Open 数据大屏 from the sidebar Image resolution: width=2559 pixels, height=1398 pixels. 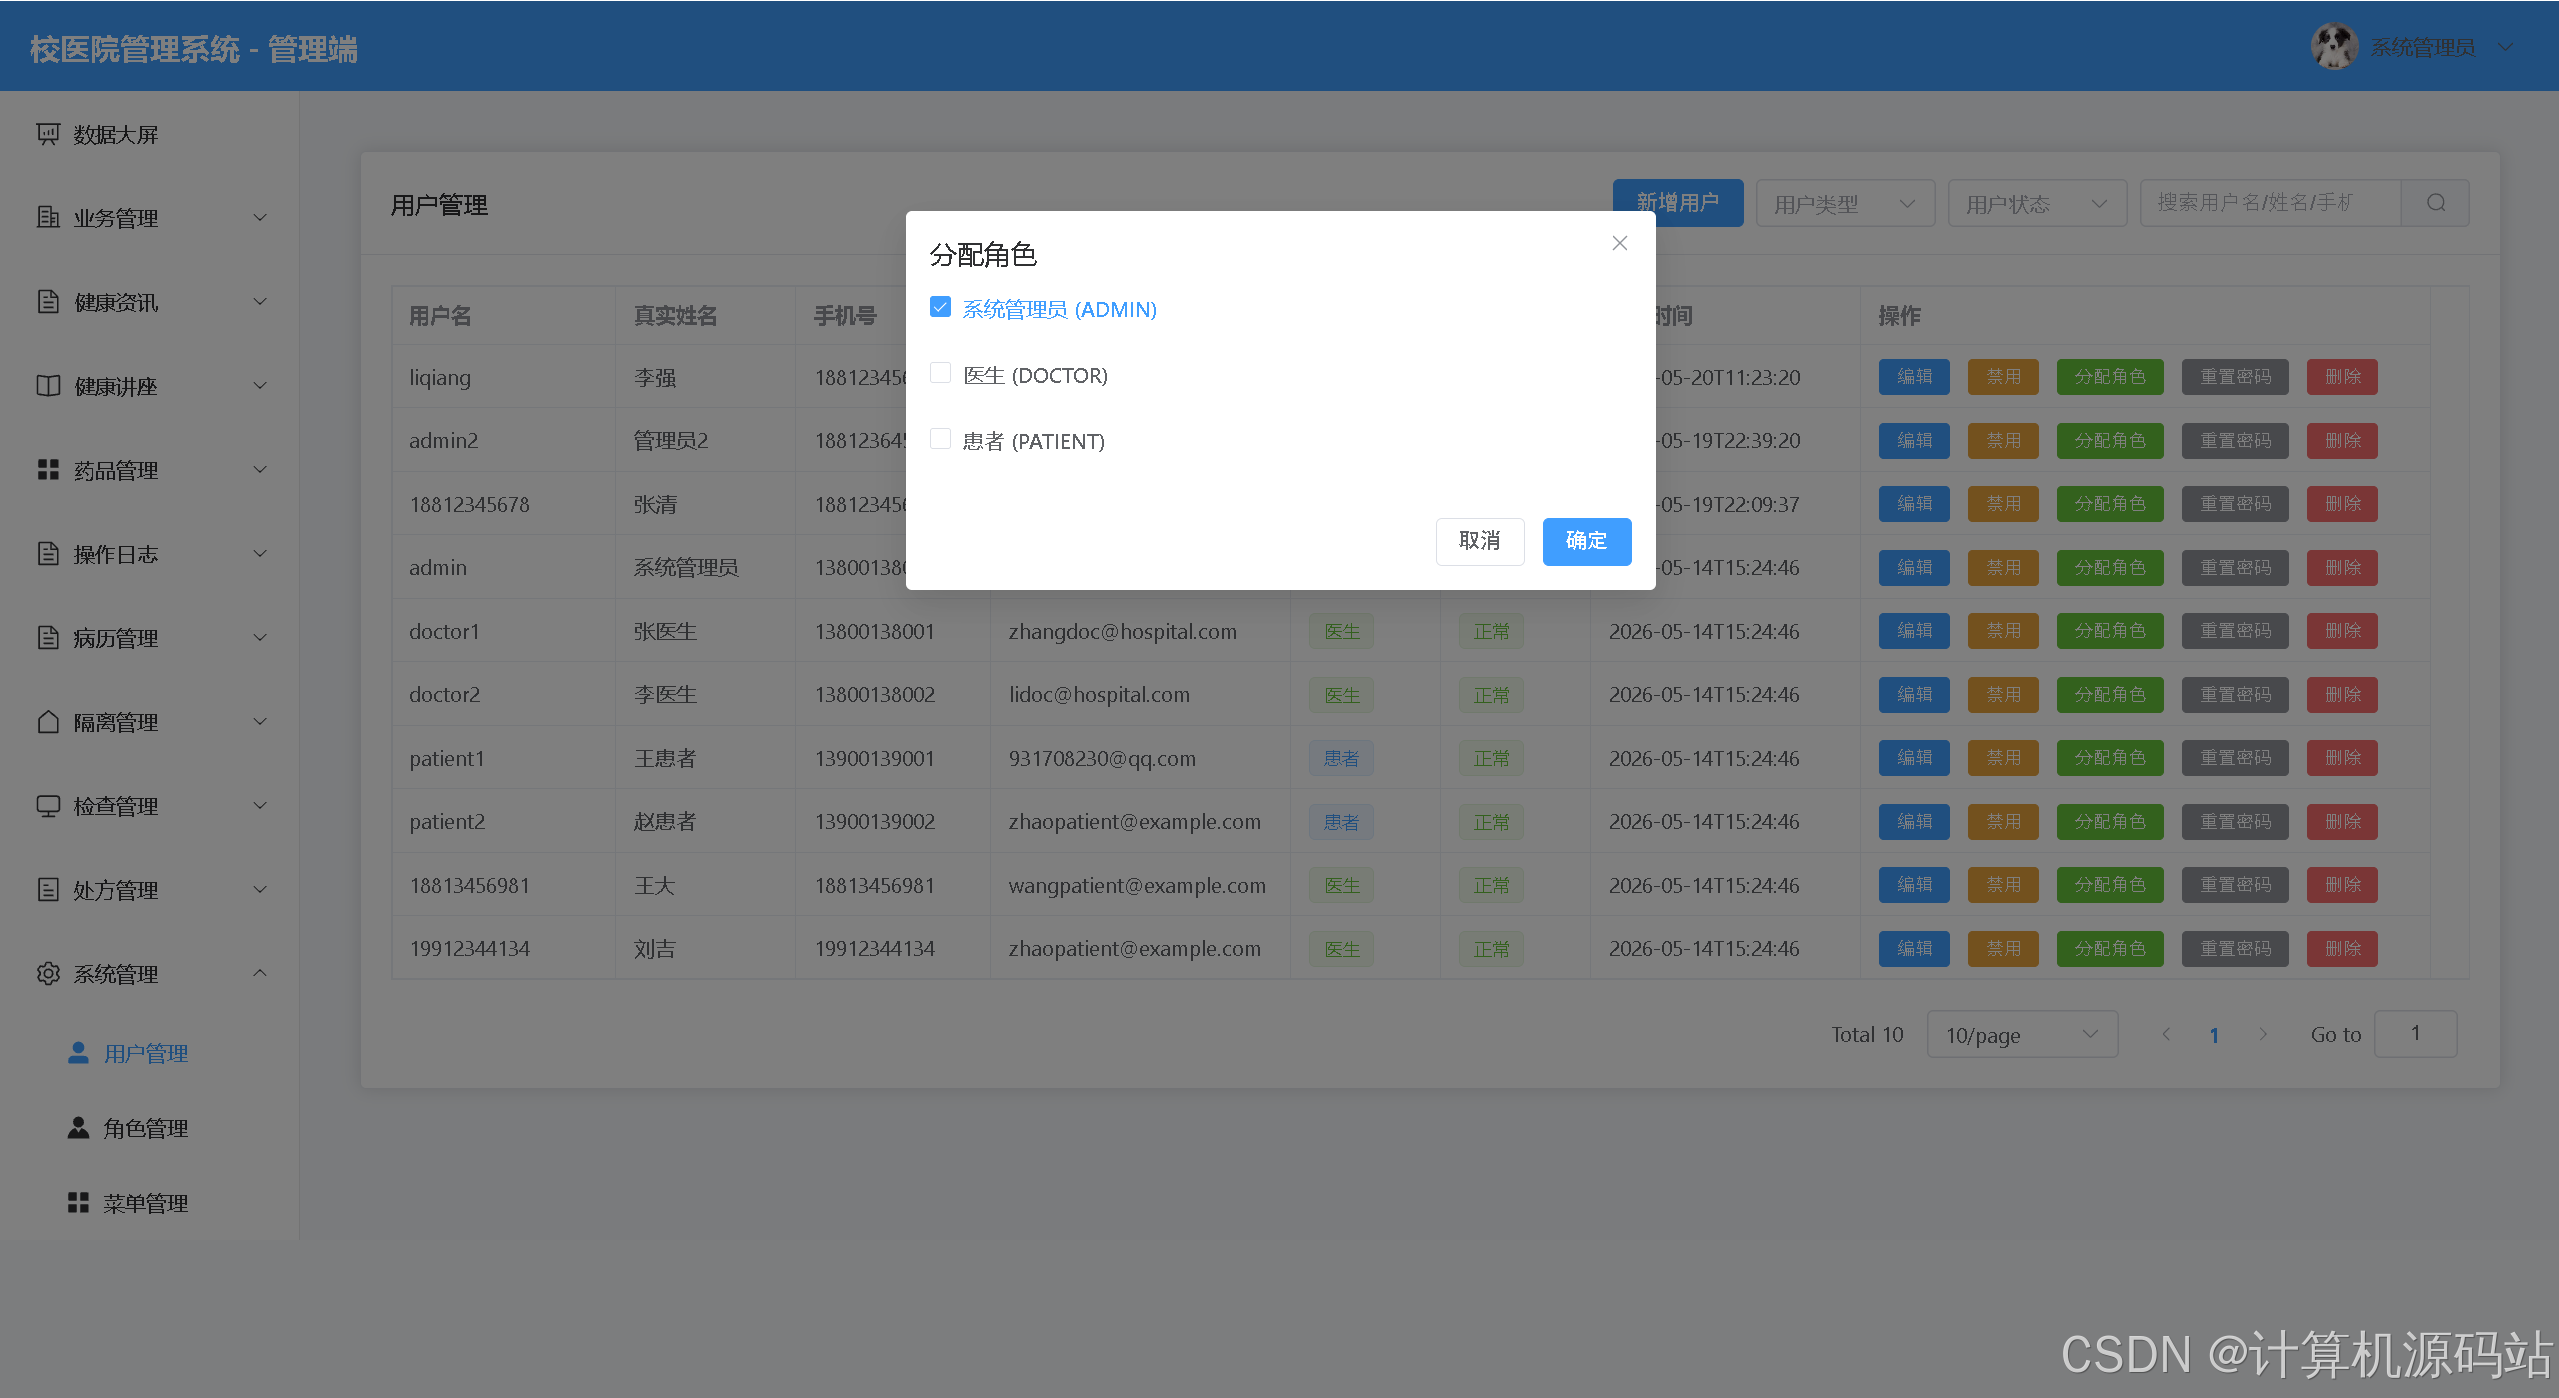click(x=149, y=134)
